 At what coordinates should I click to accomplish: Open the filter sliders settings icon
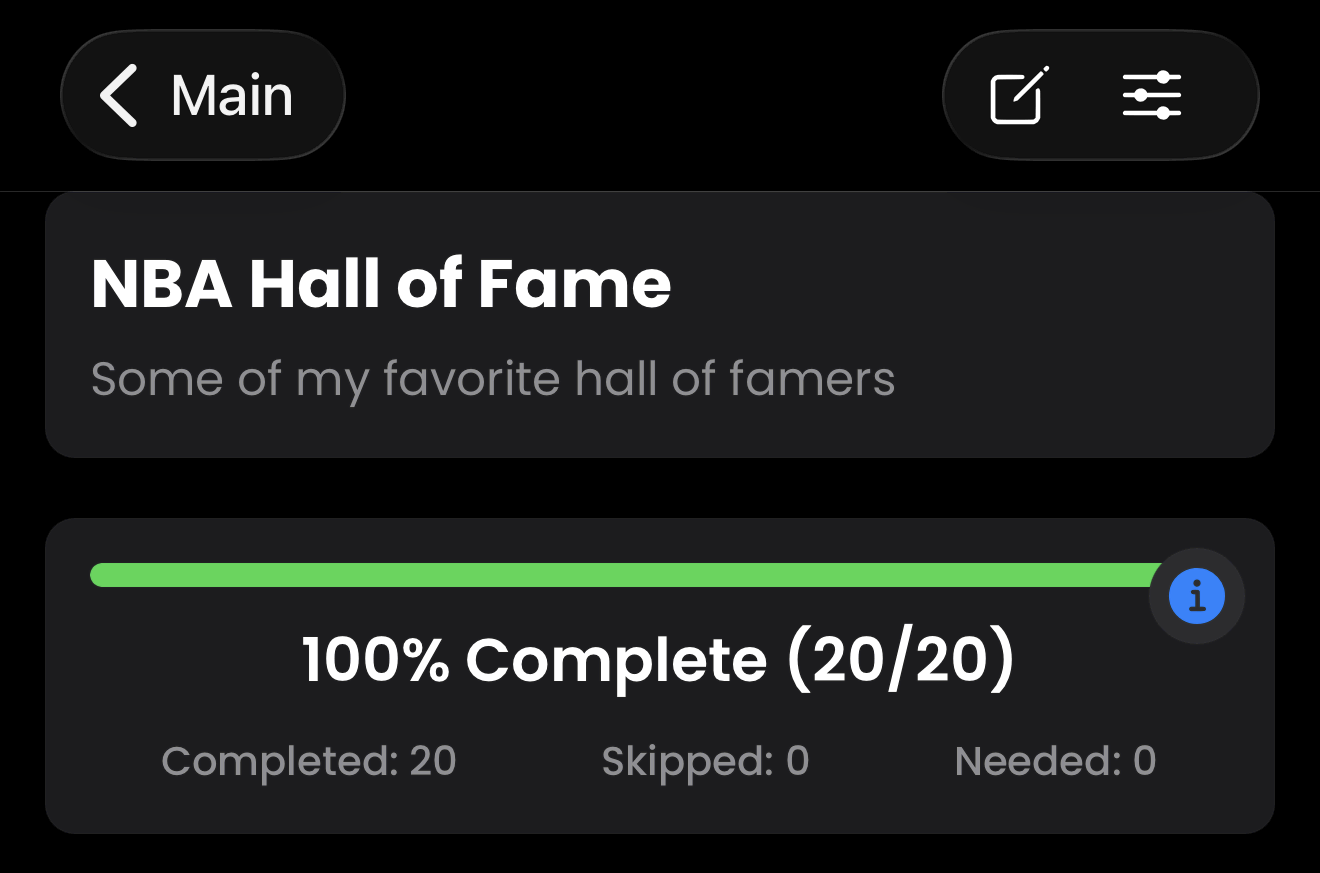(x=1152, y=96)
